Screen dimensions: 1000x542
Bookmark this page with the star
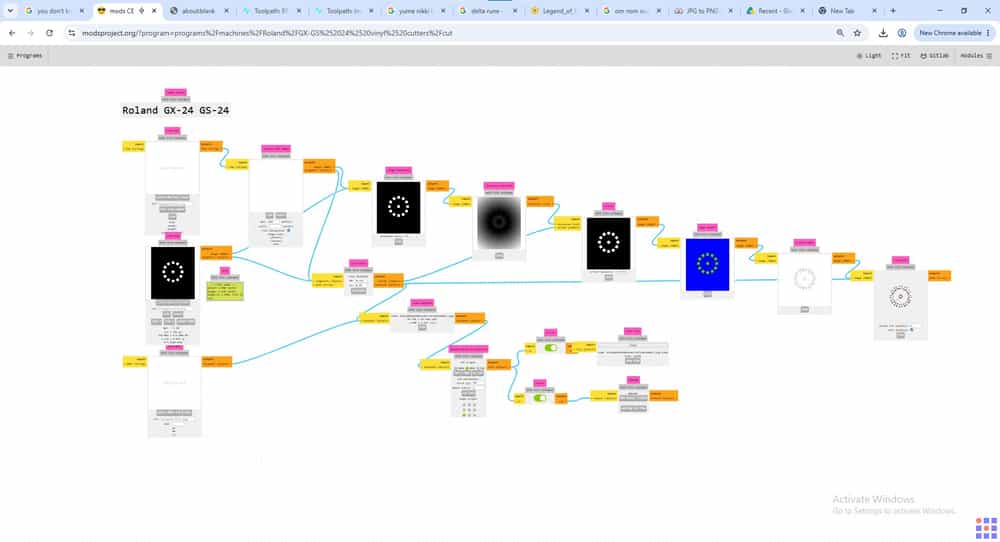pos(857,33)
